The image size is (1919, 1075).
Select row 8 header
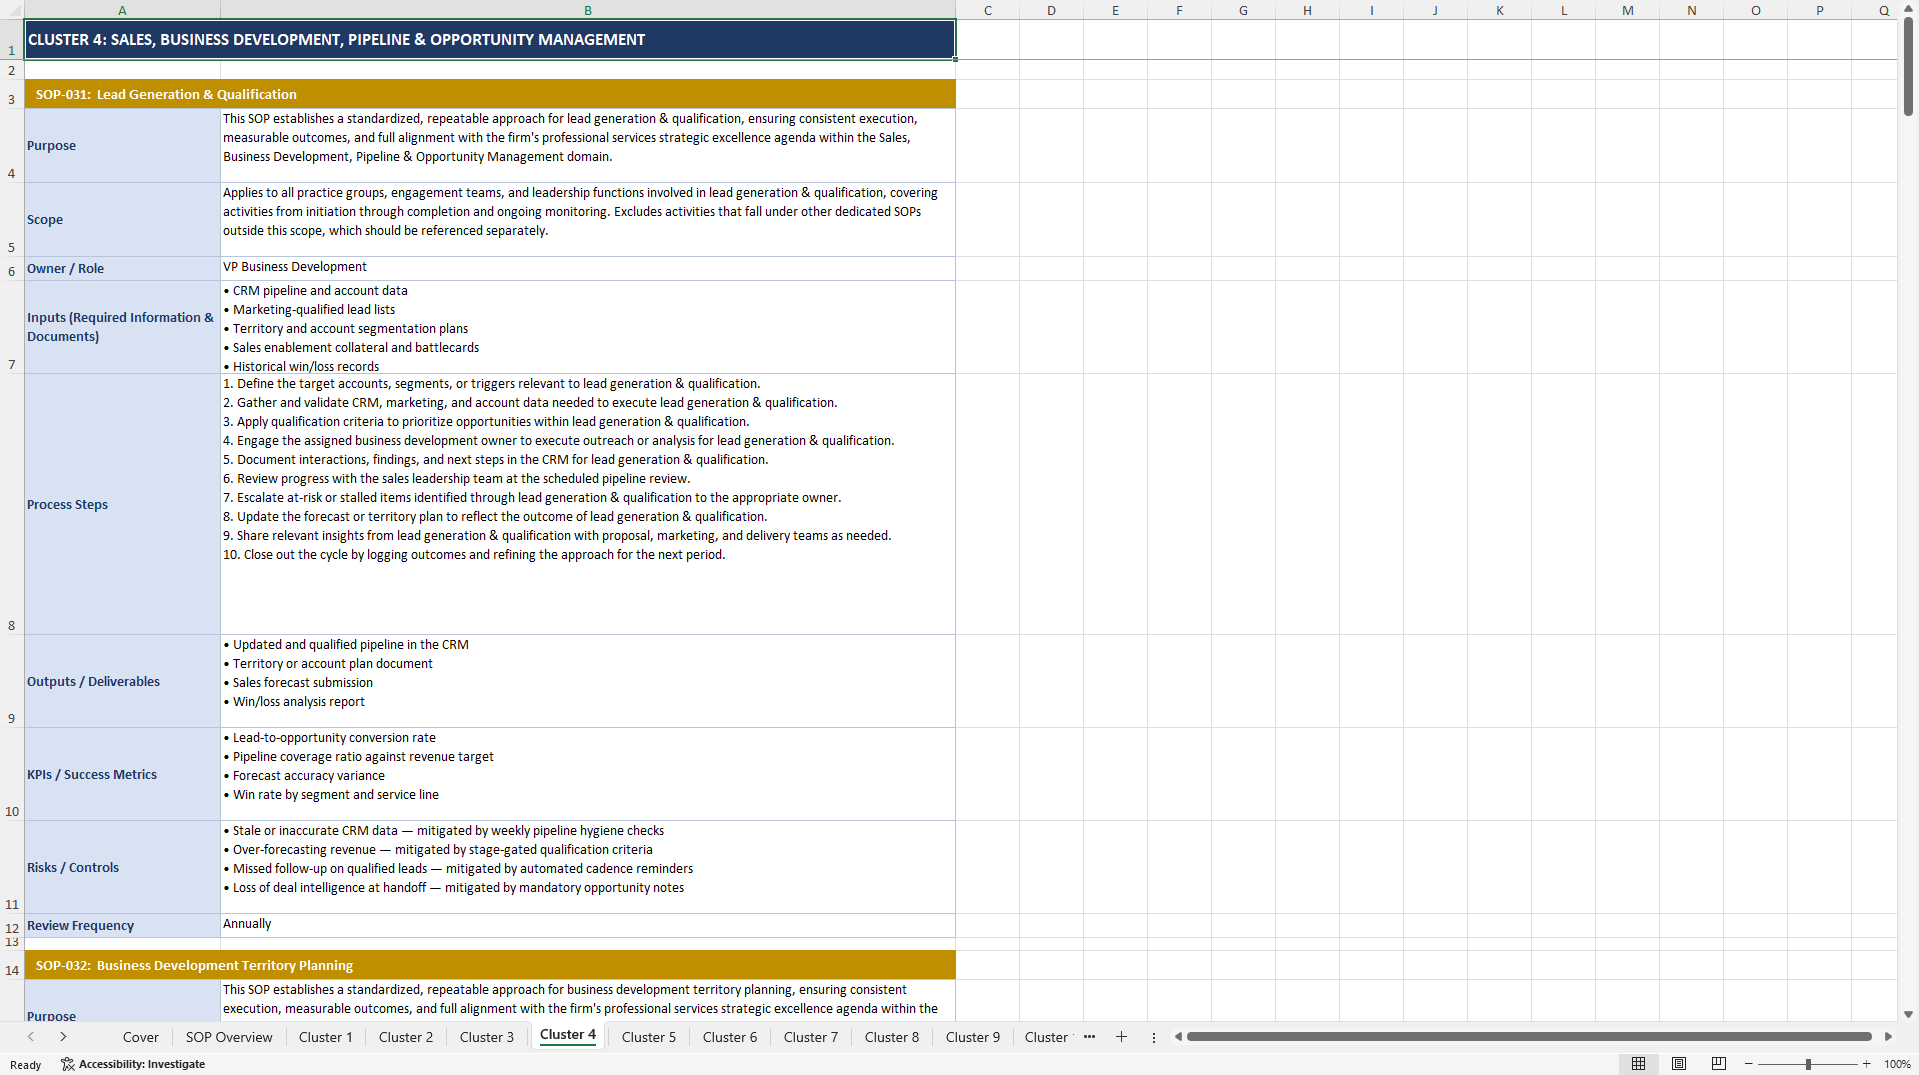click(x=12, y=504)
